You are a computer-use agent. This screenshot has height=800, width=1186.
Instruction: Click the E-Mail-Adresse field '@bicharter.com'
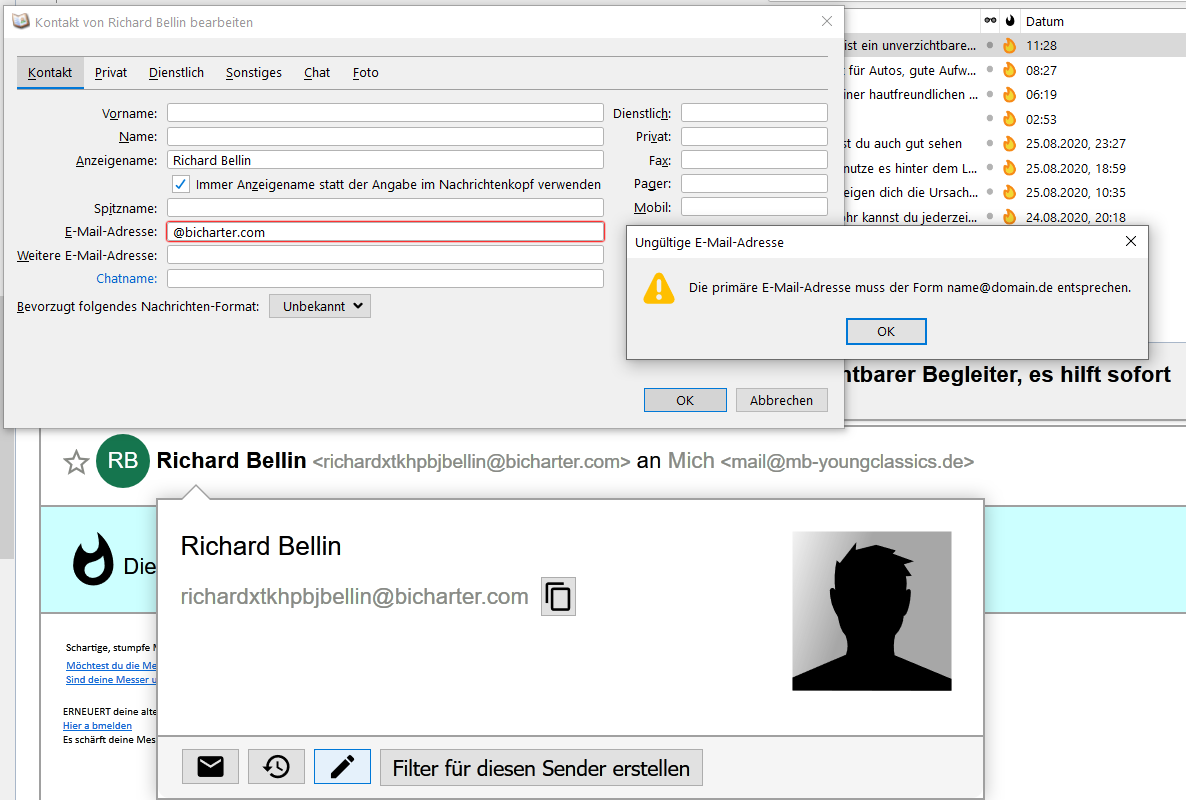click(385, 231)
